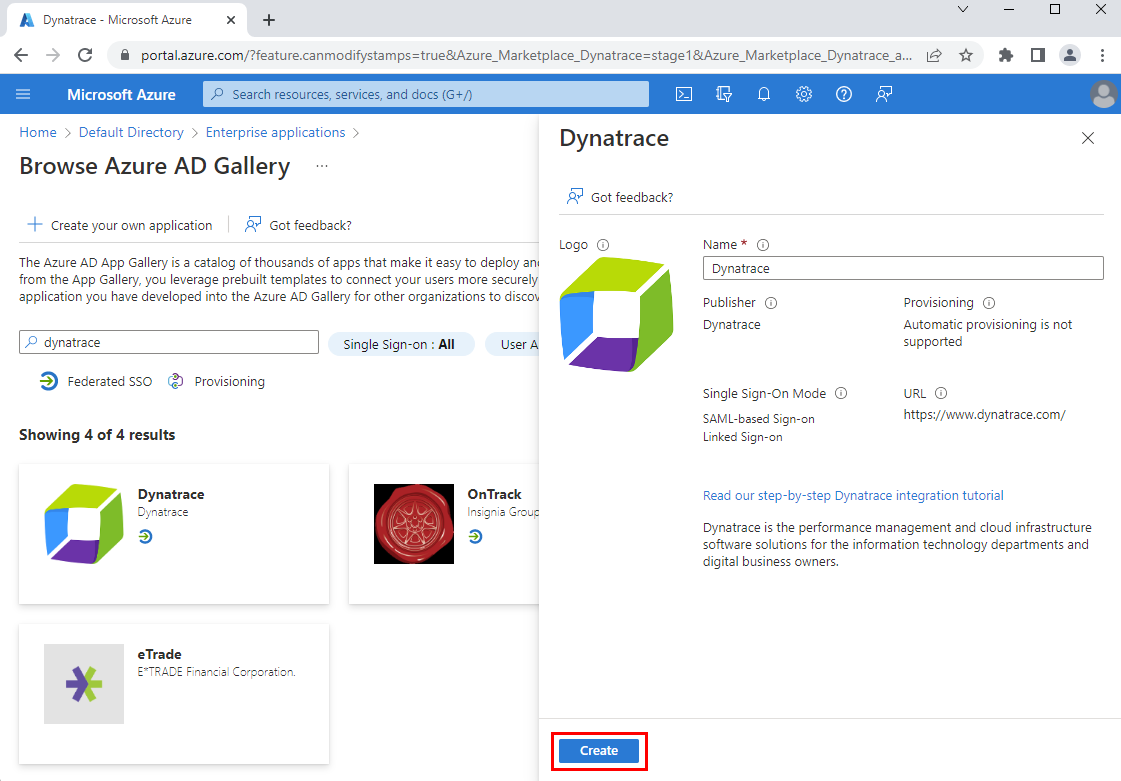The height and width of the screenshot is (781, 1121).
Task: Click the Microsoft Azure header title
Action: (122, 94)
